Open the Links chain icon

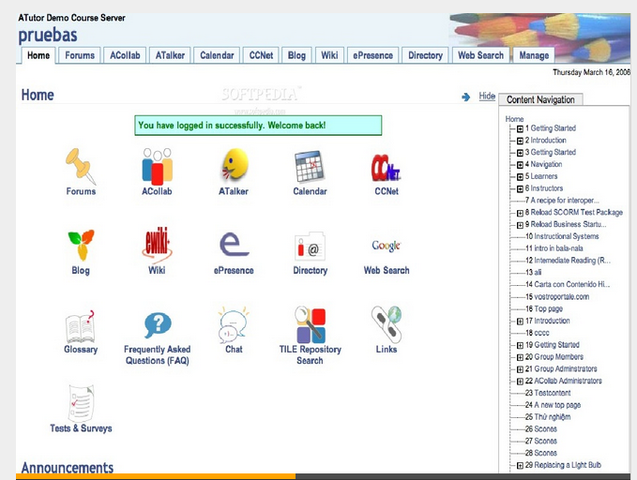pos(386,324)
